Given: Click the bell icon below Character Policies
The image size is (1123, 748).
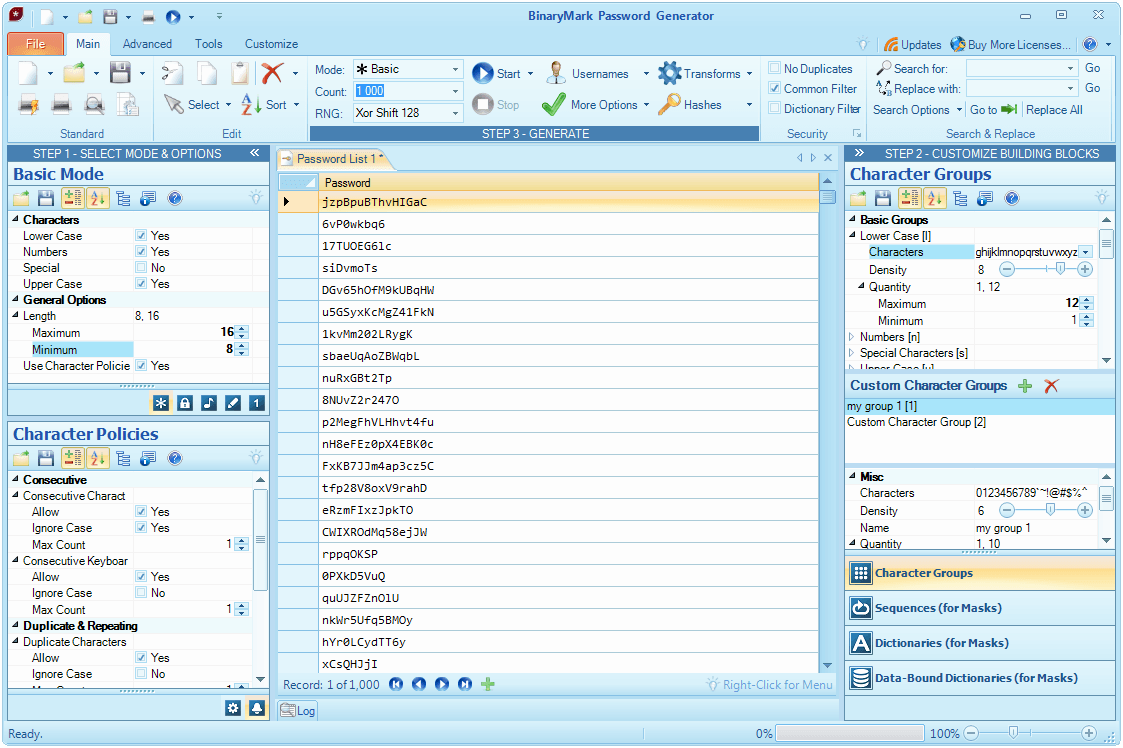Looking at the screenshot, I should [256, 708].
